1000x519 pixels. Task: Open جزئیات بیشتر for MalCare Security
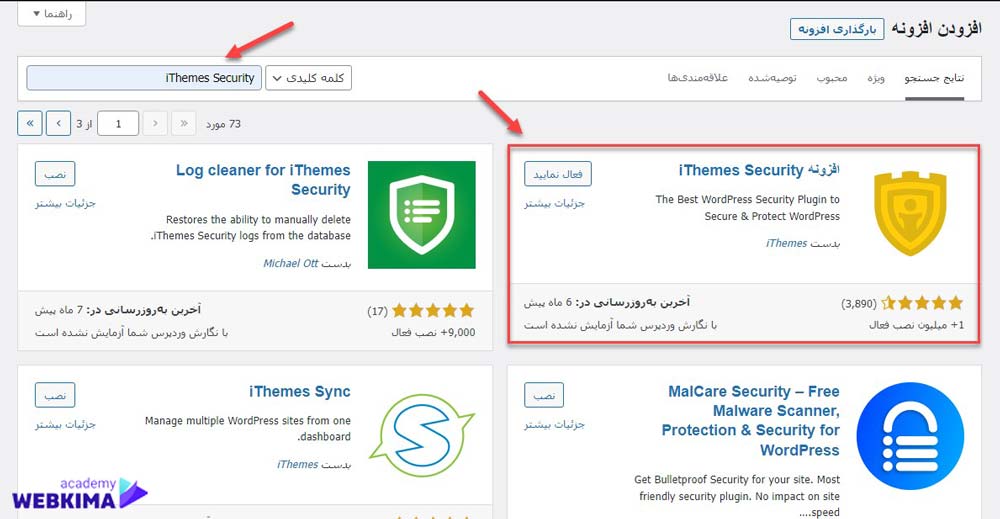[x=554, y=425]
